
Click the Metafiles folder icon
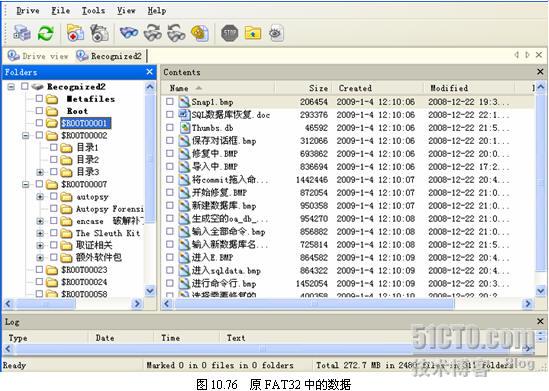coord(52,99)
